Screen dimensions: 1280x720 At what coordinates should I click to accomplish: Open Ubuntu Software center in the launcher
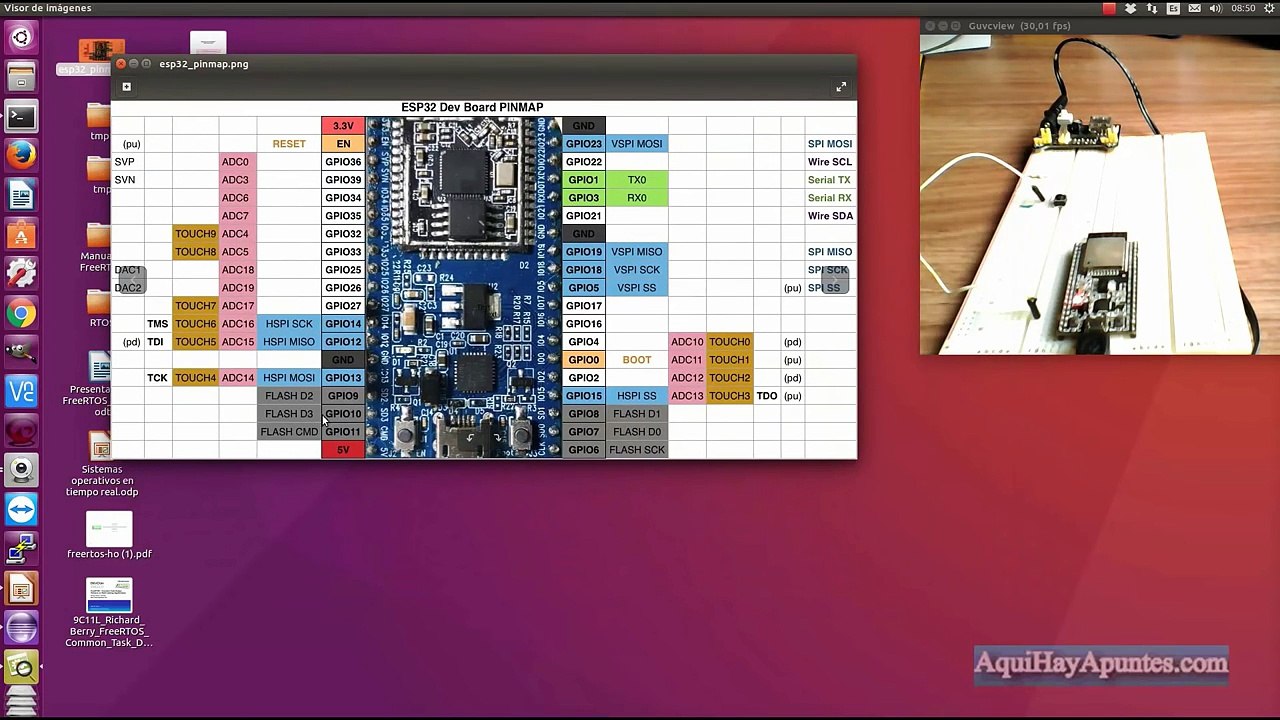[x=21, y=234]
